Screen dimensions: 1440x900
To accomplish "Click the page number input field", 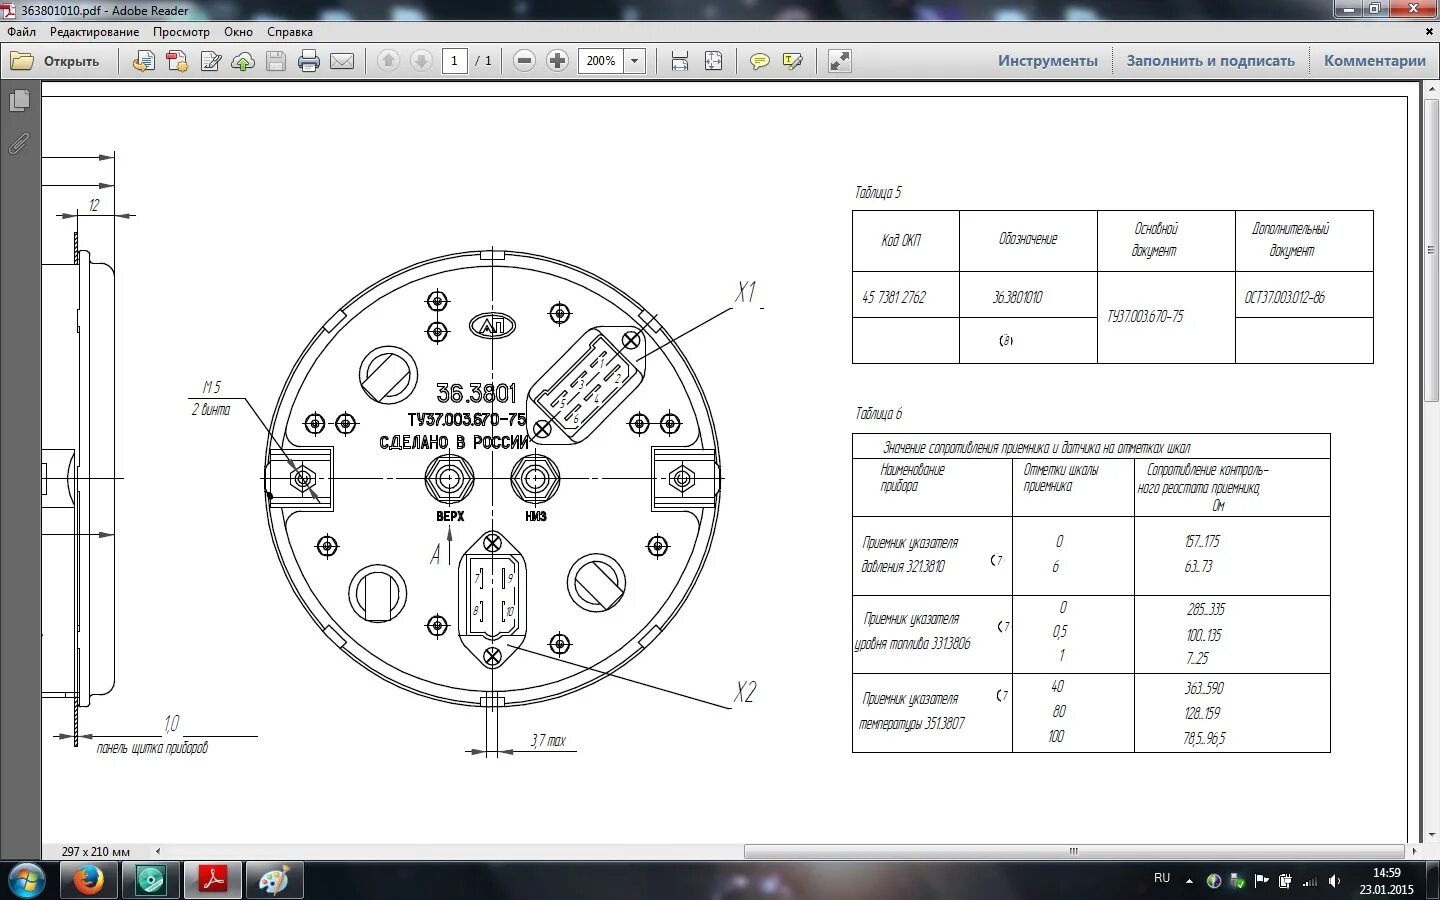I will pyautogui.click(x=454, y=61).
